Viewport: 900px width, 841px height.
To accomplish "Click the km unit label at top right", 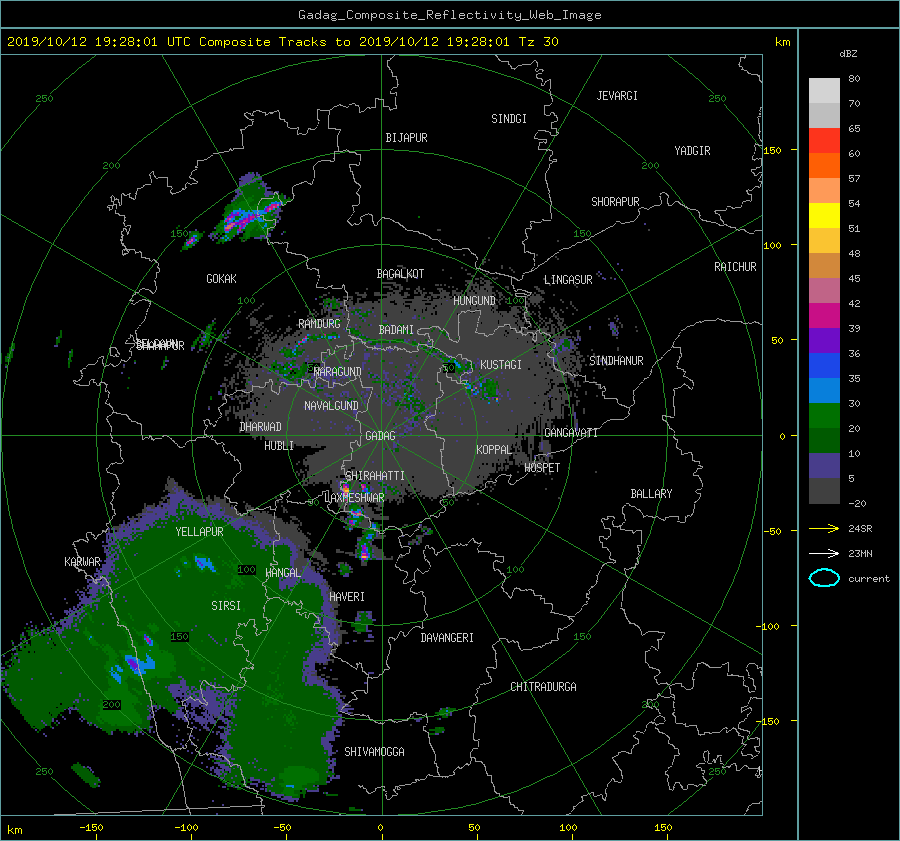I will coord(782,42).
